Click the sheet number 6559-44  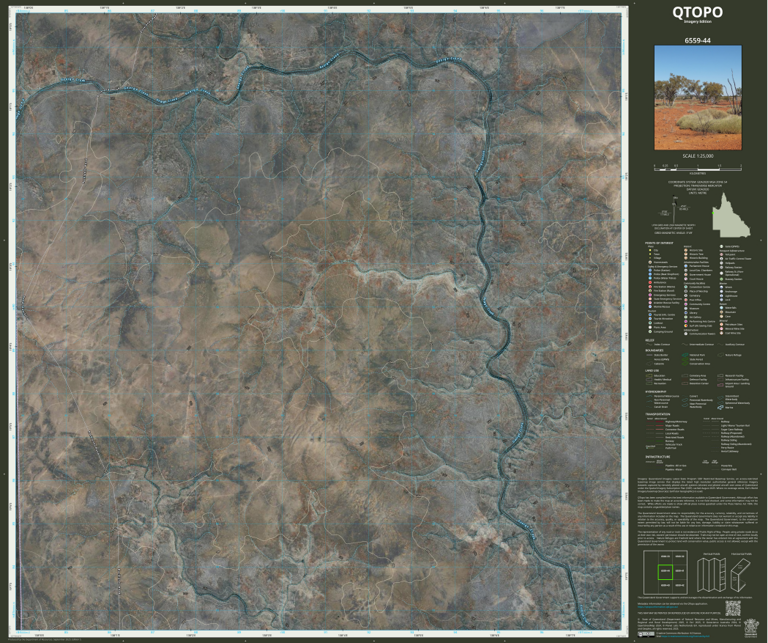697,41
